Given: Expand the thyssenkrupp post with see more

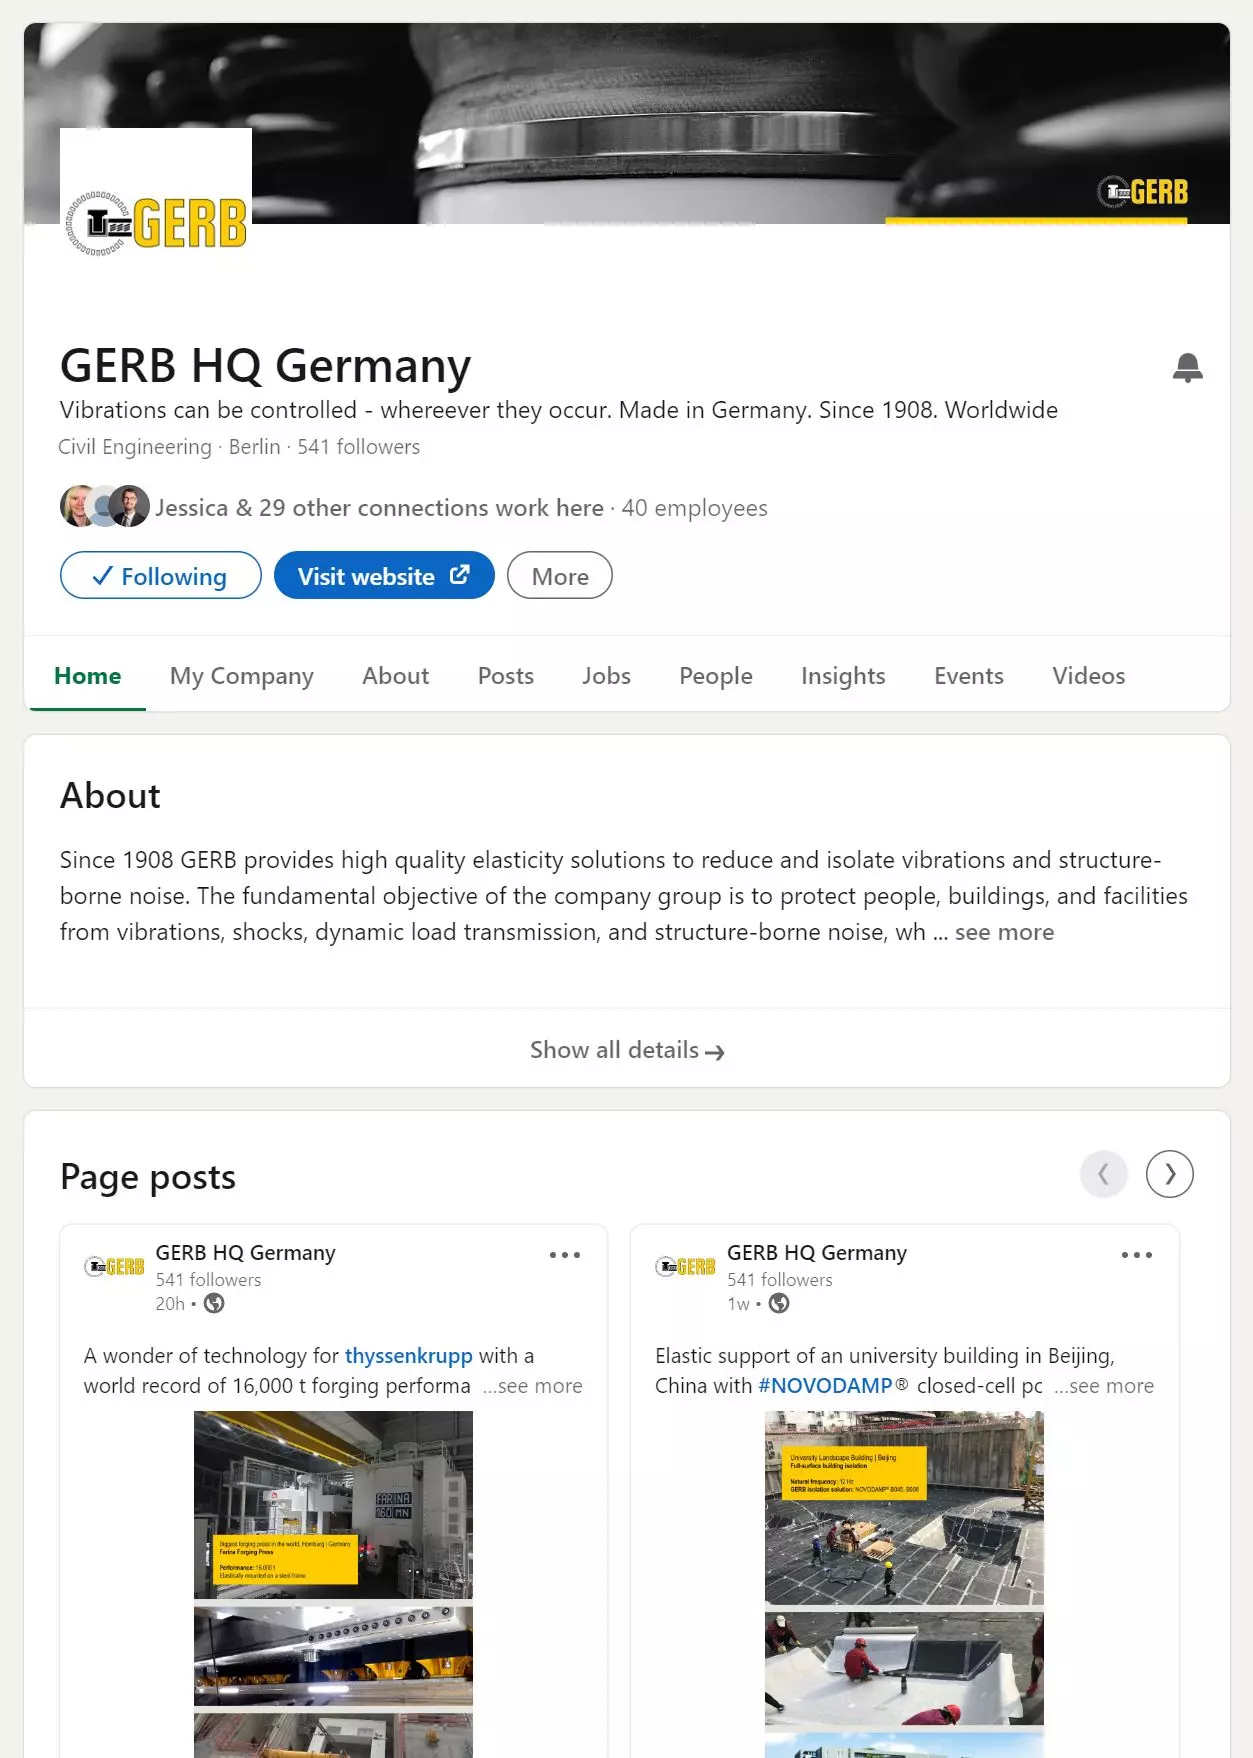Looking at the screenshot, I should click(x=533, y=1386).
